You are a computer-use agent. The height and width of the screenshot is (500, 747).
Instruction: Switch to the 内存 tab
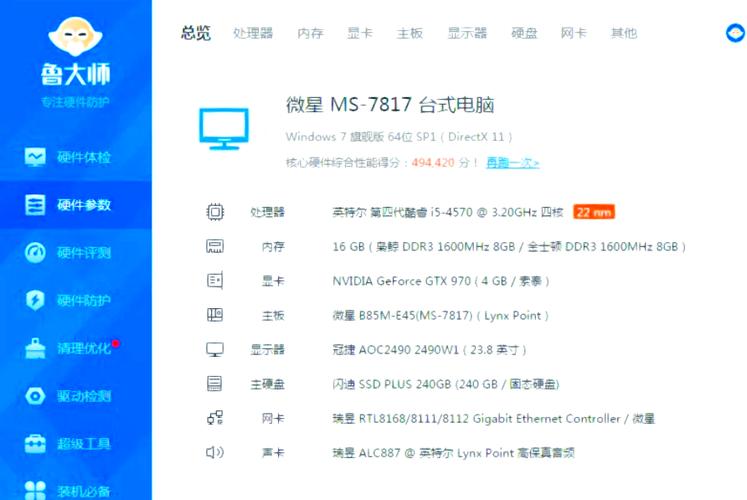click(311, 33)
